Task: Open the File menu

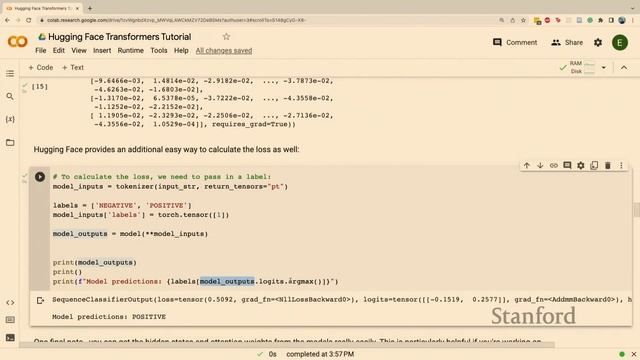Action: click(x=40, y=51)
